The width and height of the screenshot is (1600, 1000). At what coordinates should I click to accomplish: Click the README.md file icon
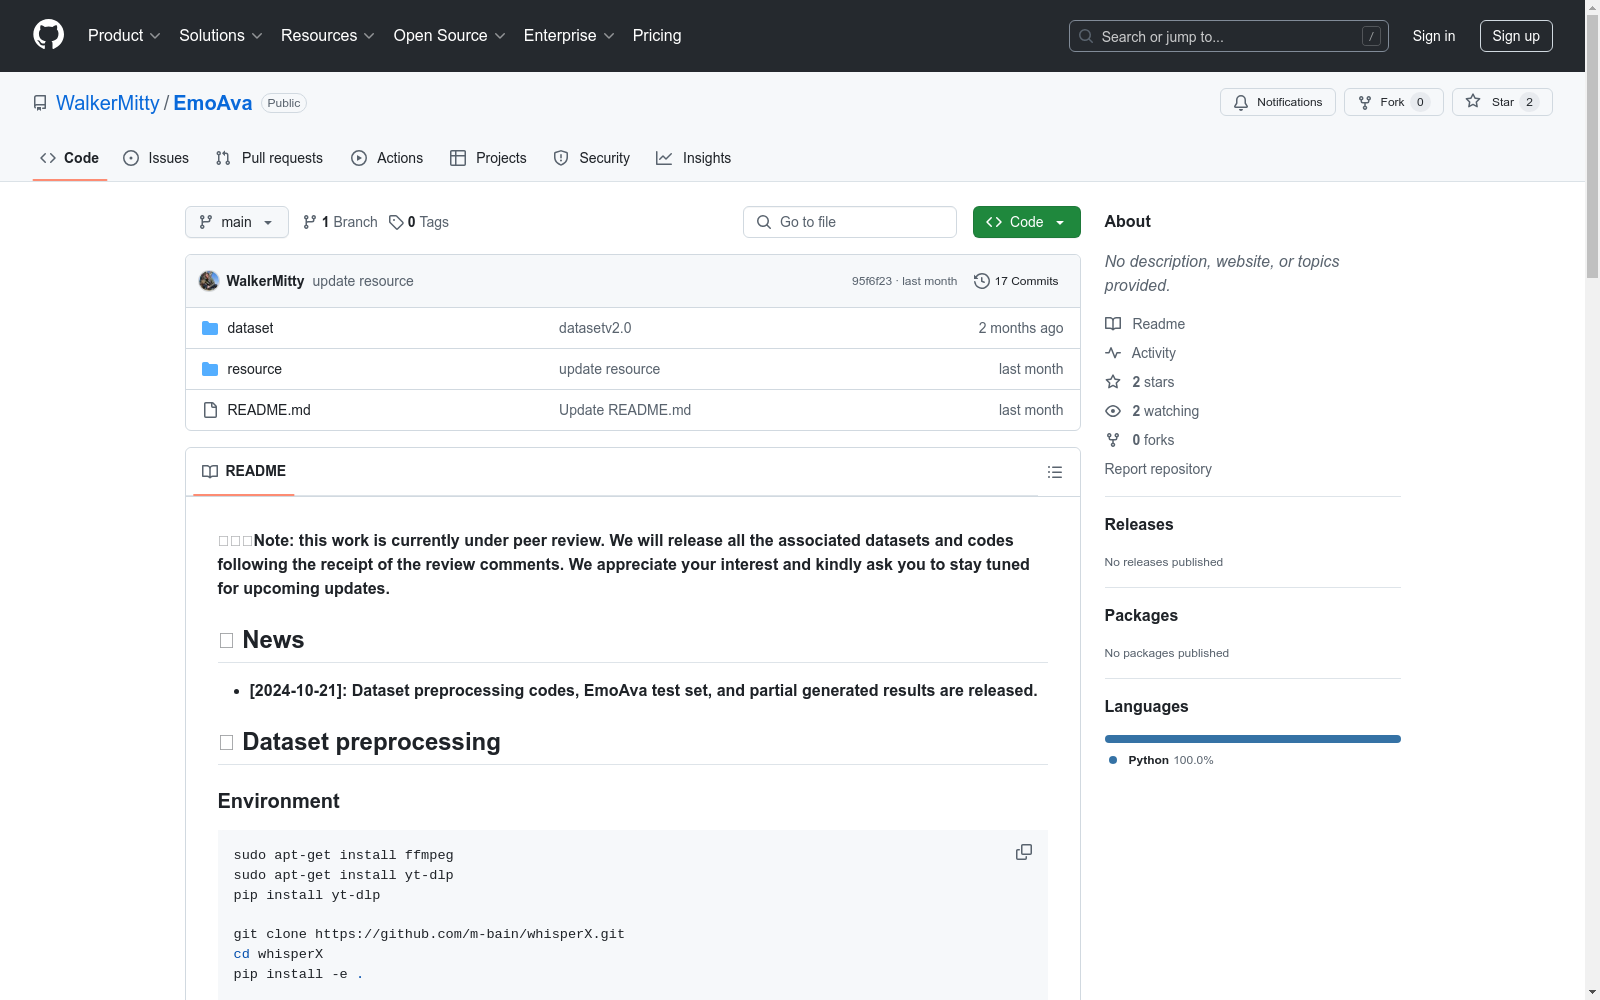point(210,410)
